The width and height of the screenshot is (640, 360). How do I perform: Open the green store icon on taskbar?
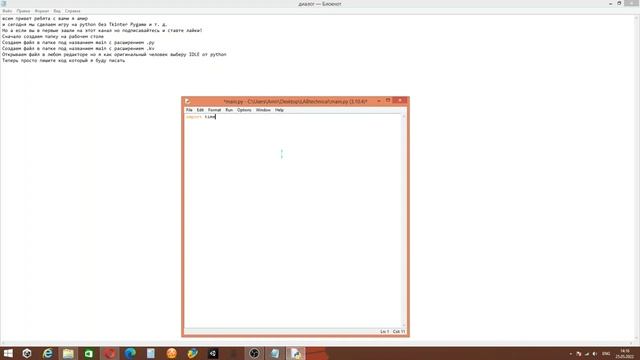[89, 353]
